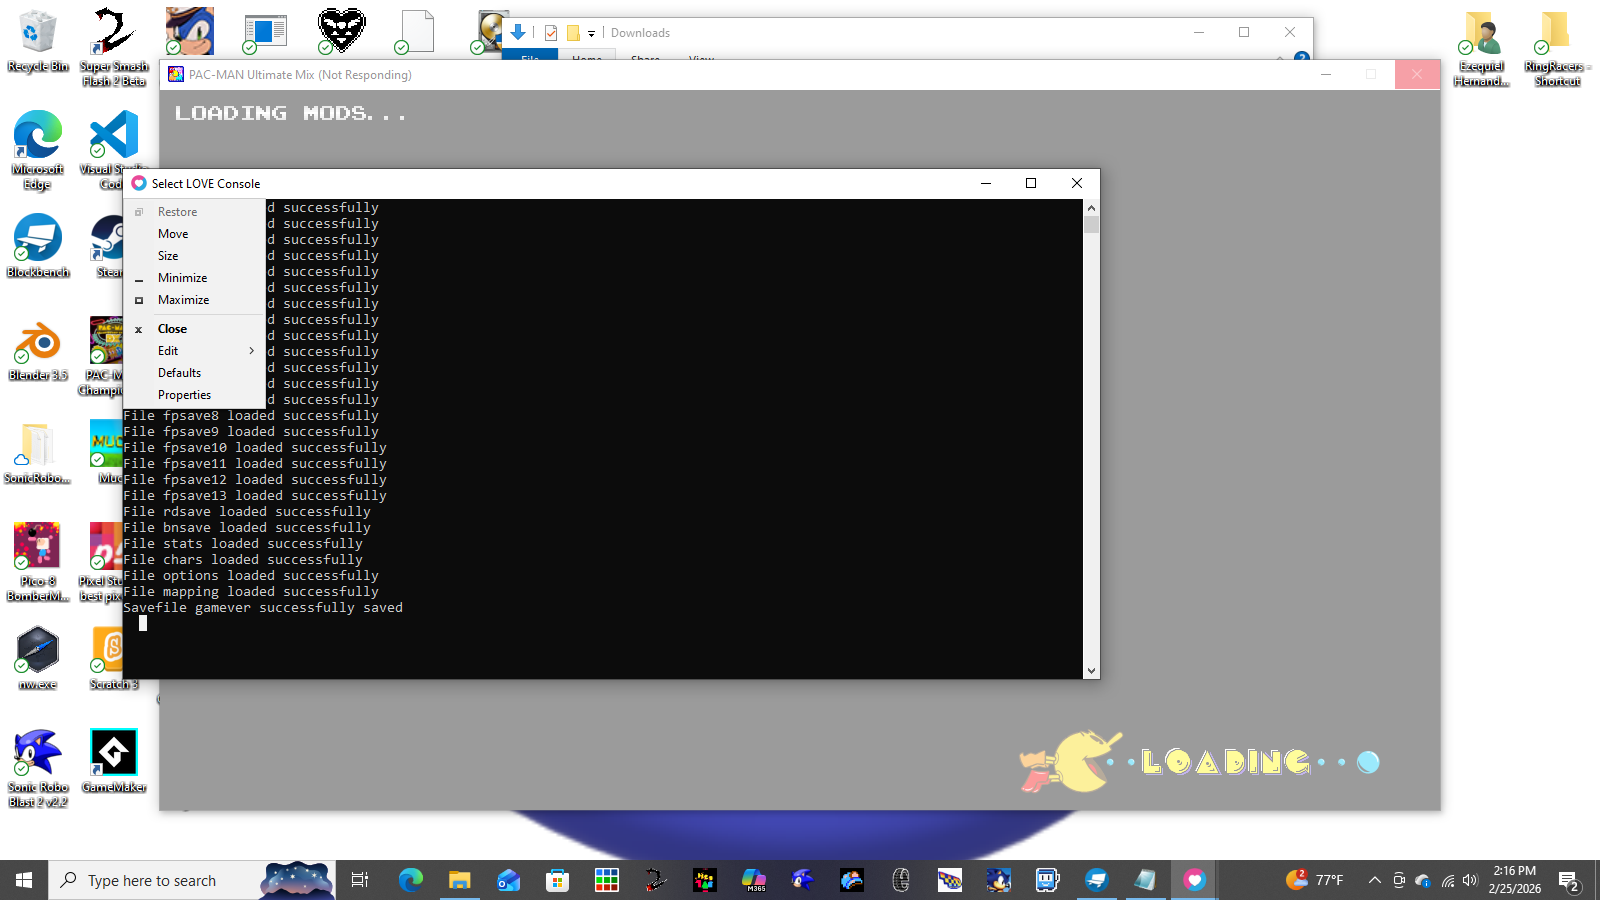This screenshot has height=900, width=1600.
Task: Choose Size from the console system menu
Action: 194,256
